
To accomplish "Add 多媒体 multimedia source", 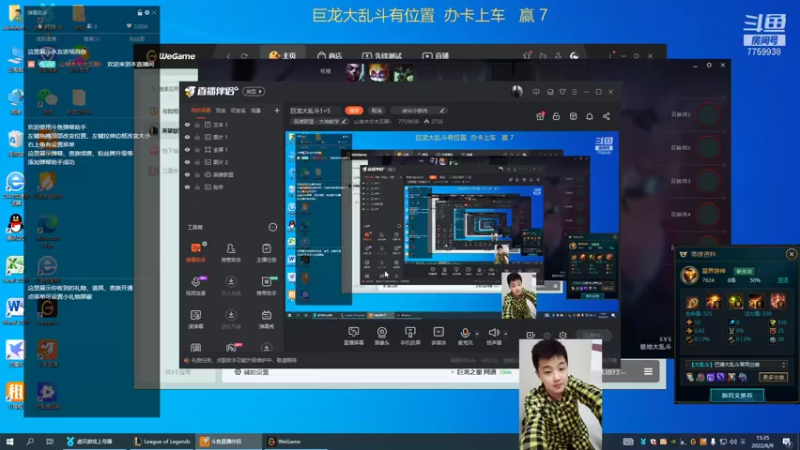I will pos(438,336).
